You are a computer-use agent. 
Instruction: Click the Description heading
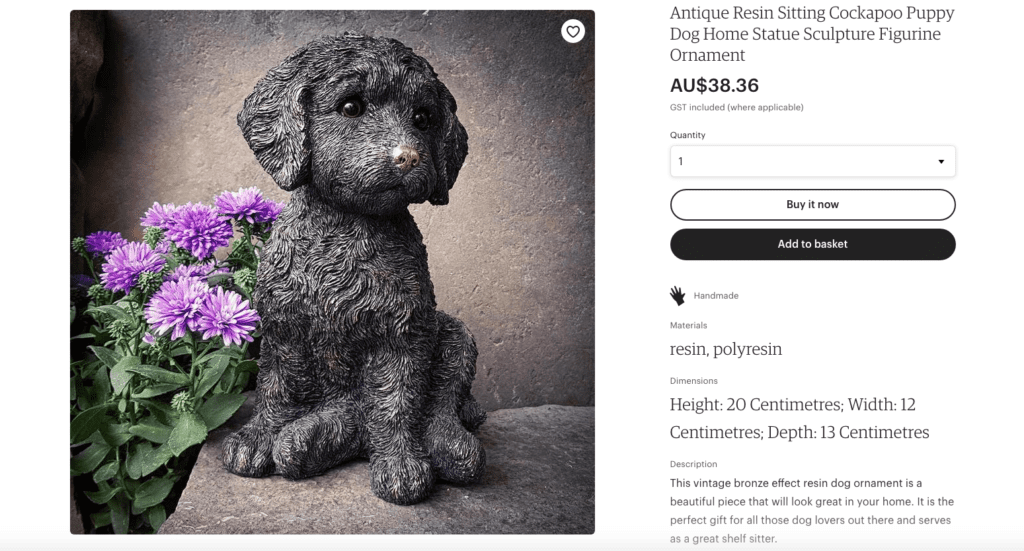coord(694,464)
